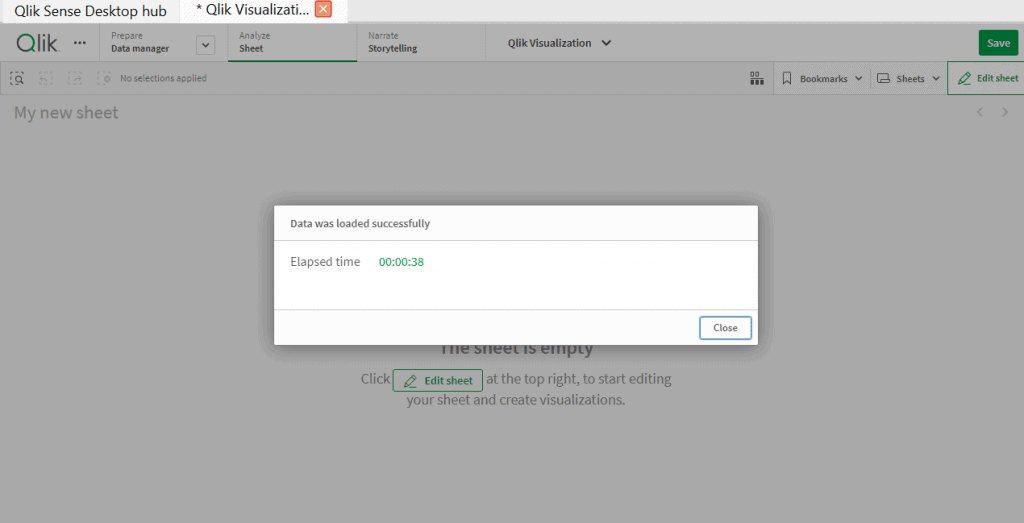This screenshot has width=1024, height=523.
Task: Click the Data was loaded successfully heading
Action: point(360,223)
